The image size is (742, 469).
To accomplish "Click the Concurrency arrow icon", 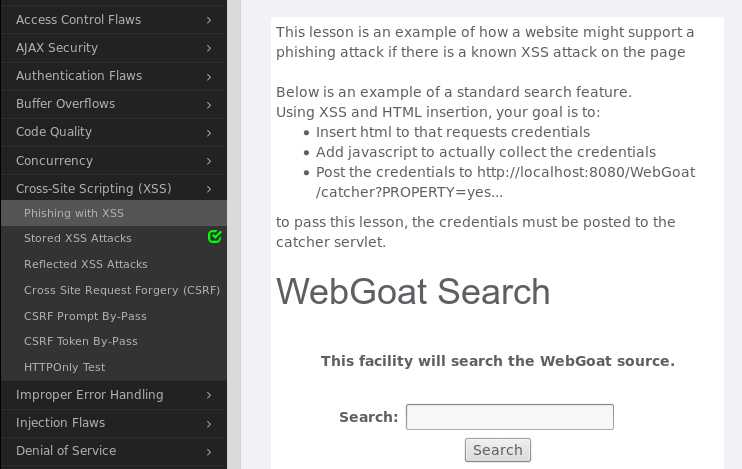I will click(x=209, y=161).
